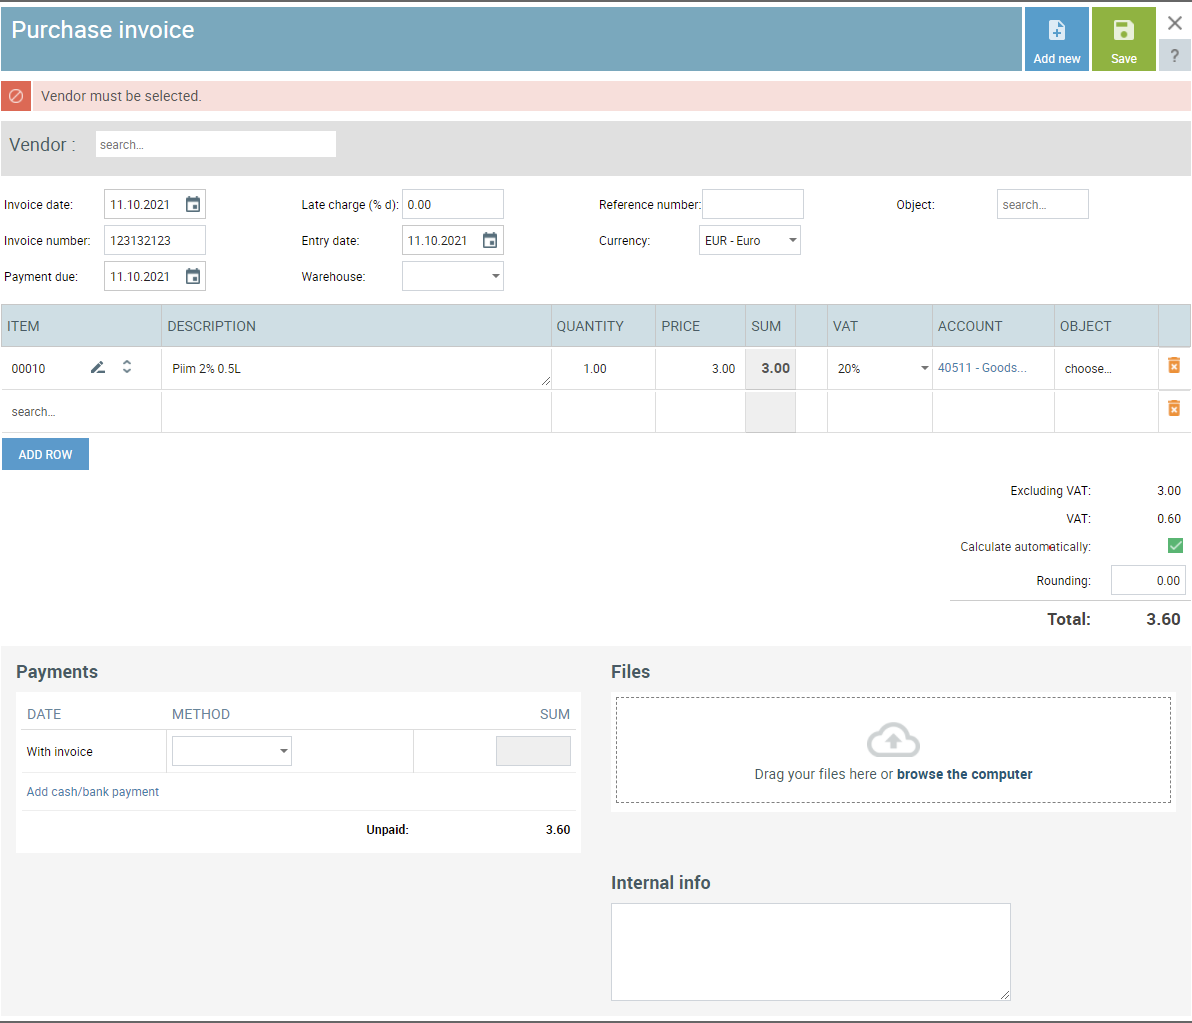Viewport: 1192px width, 1023px height.
Task: Click the Add cash/bank payment link
Action: (x=93, y=792)
